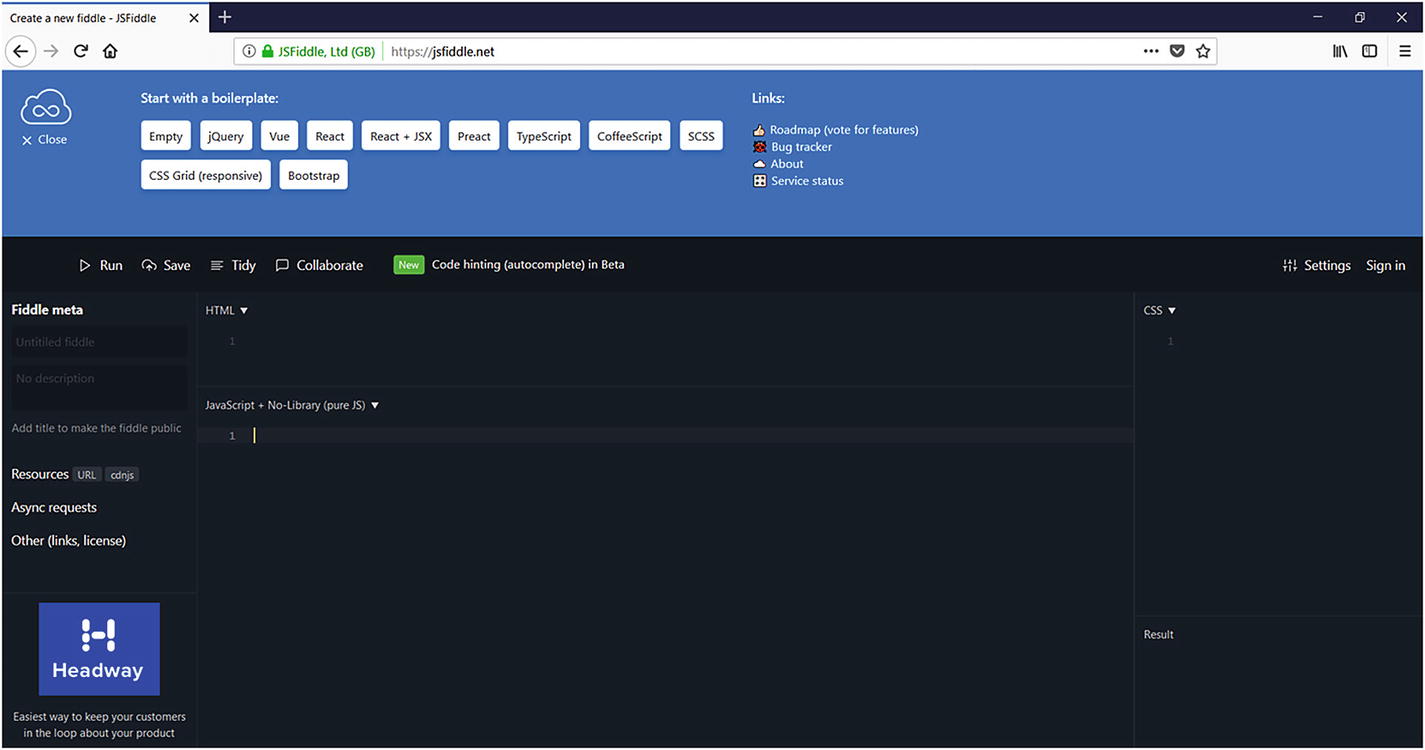Click the Headway advertisement image
The width and height of the screenshot is (1425, 750).
tap(99, 649)
